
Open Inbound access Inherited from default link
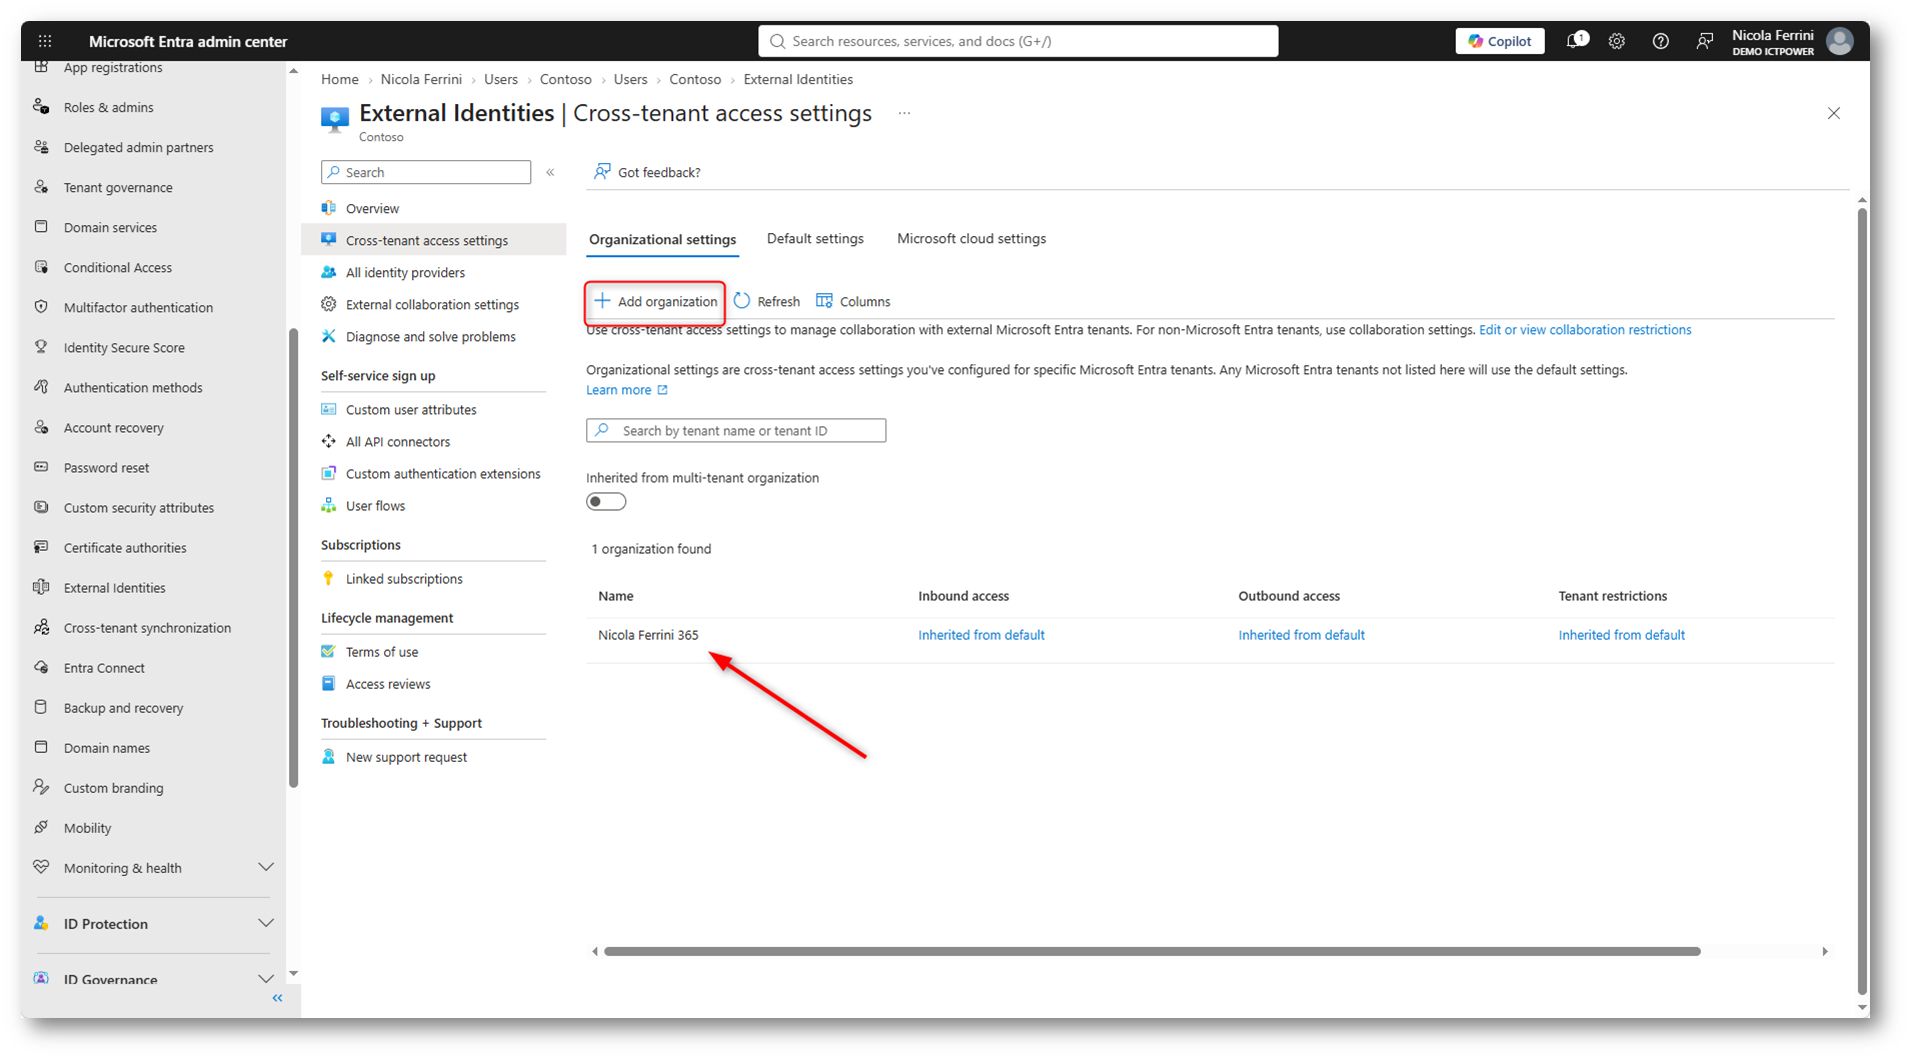pos(981,635)
